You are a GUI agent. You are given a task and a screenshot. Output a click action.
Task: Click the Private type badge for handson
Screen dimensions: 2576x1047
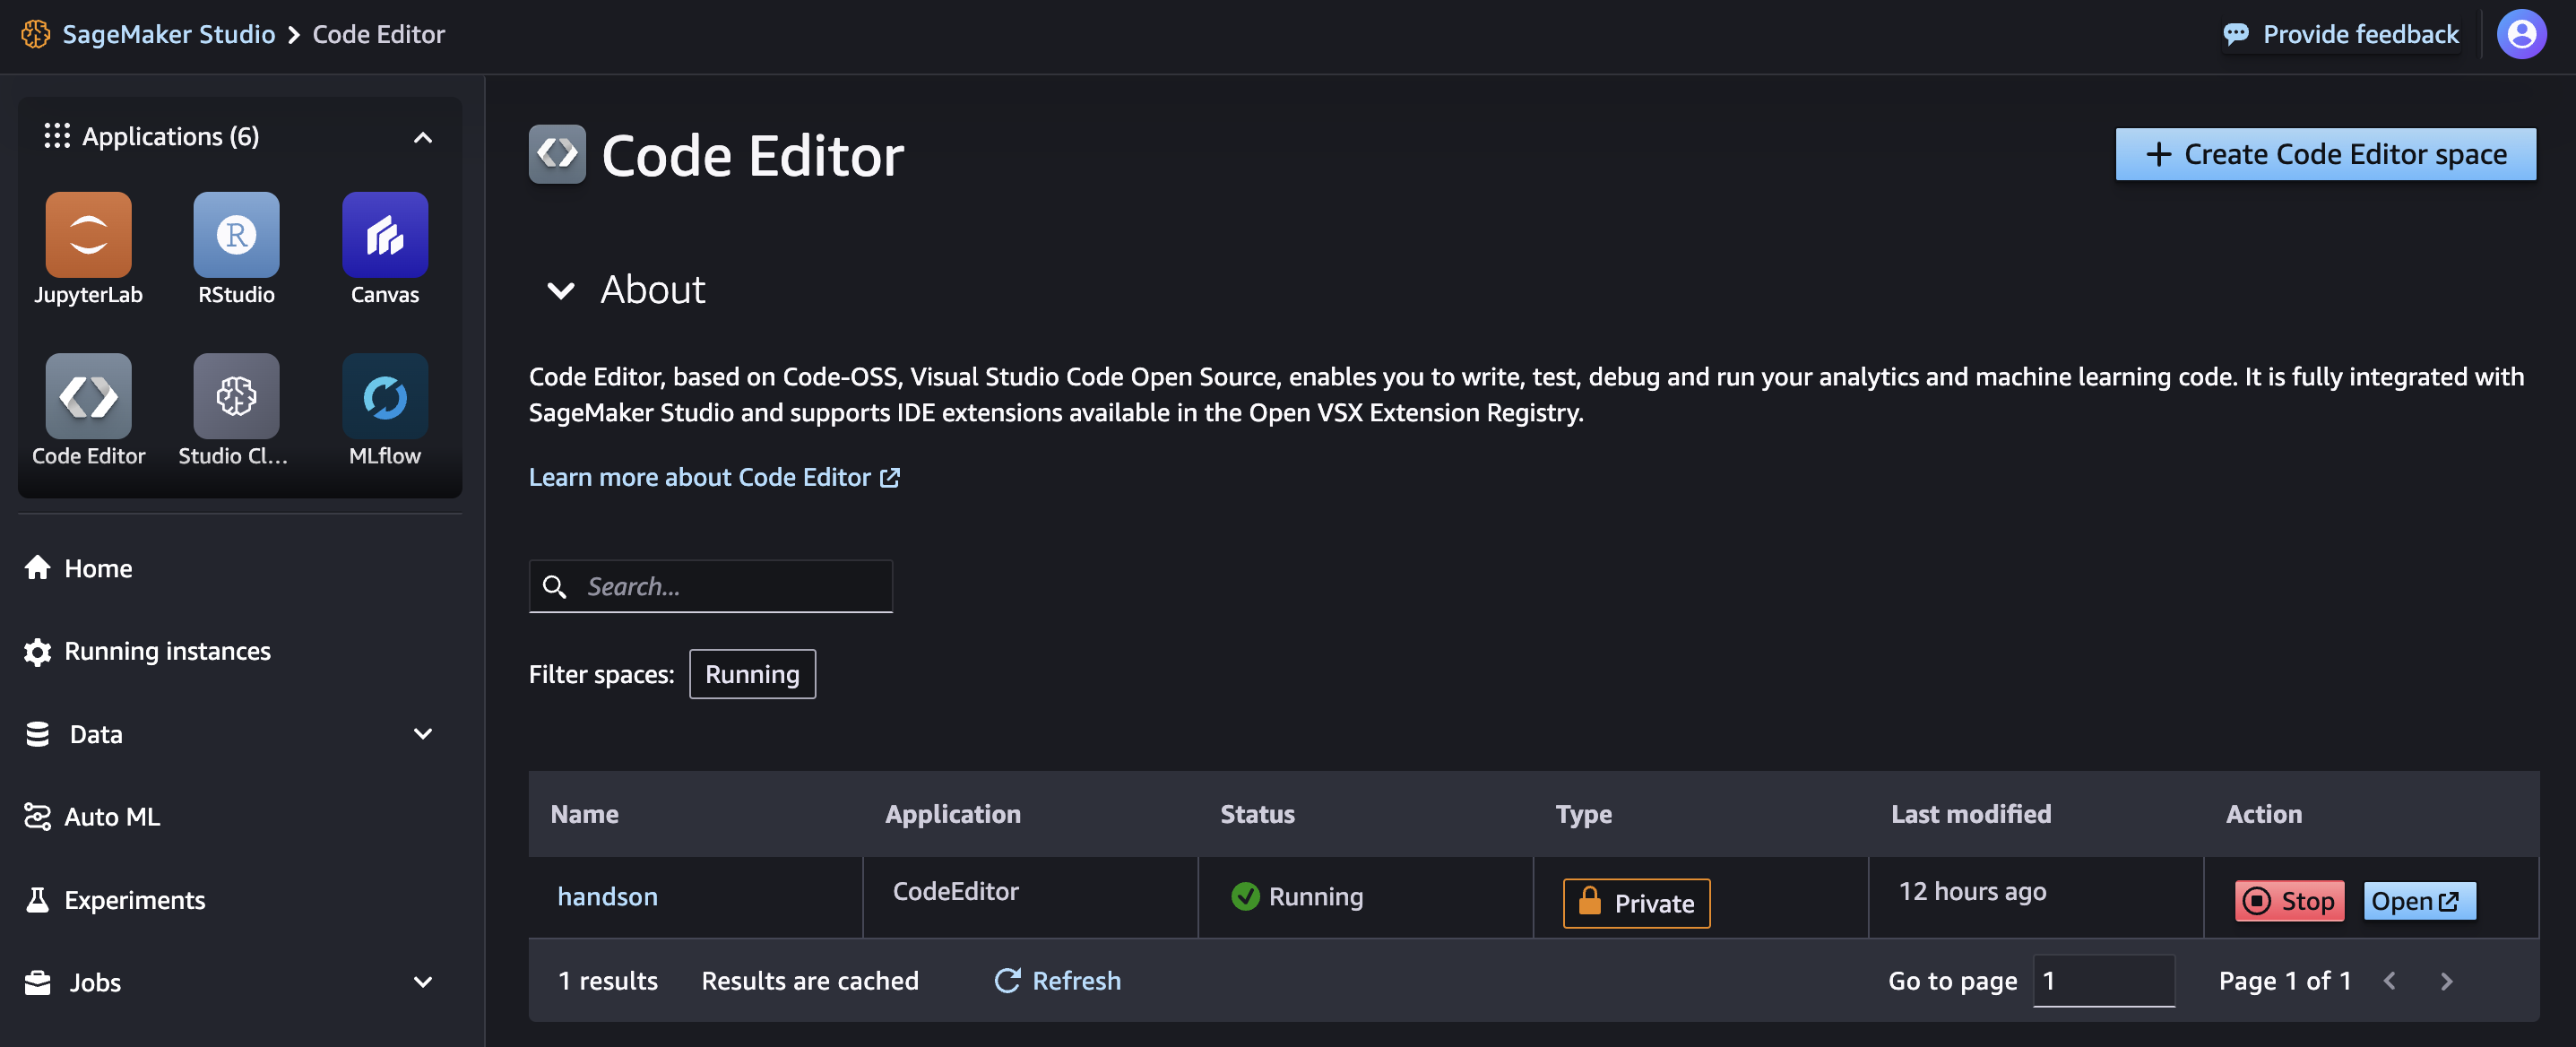[x=1636, y=902]
